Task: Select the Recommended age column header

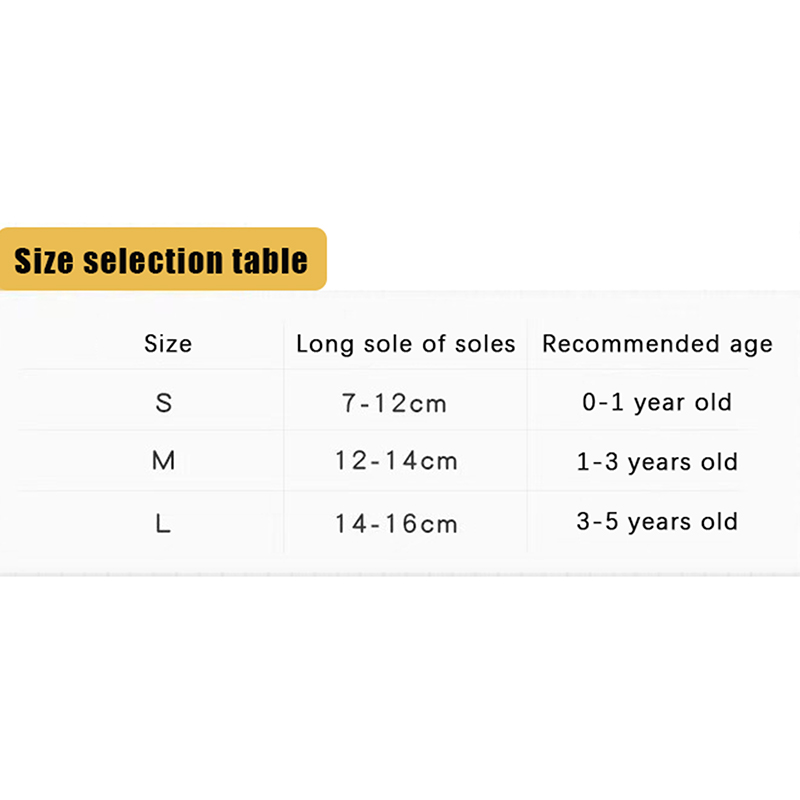Action: pos(657,344)
